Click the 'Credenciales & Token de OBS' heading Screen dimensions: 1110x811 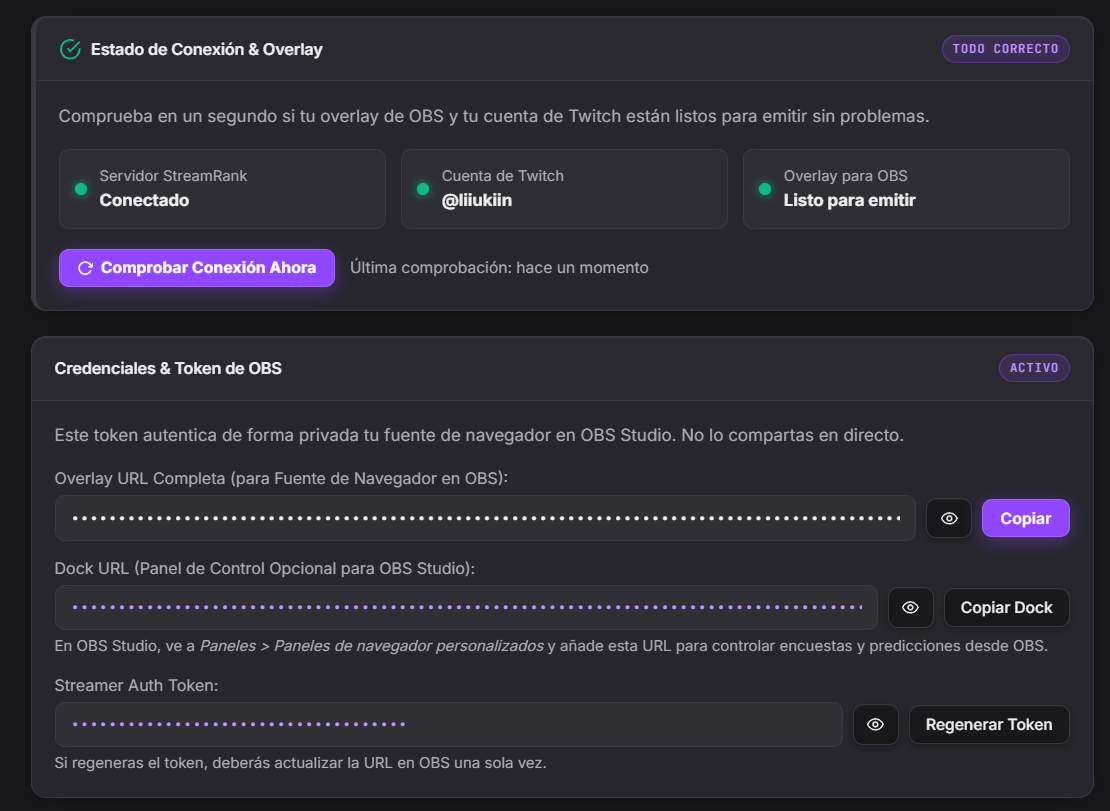click(x=168, y=369)
